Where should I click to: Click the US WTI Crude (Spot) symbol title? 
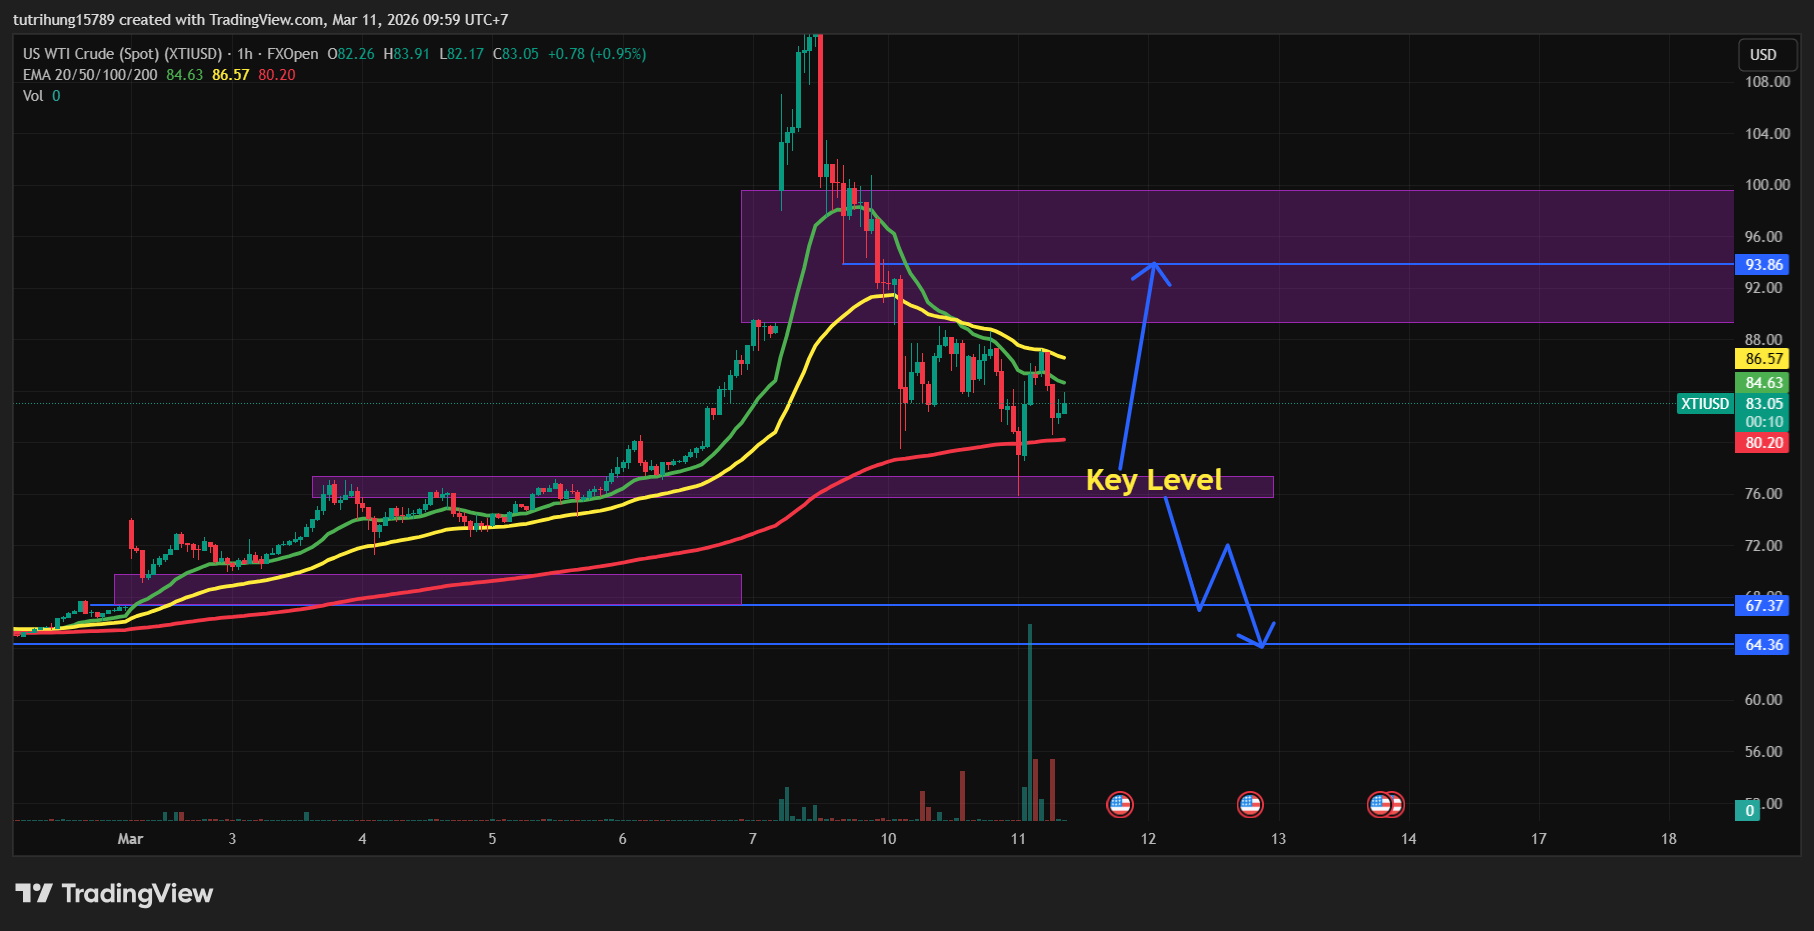[x=122, y=54]
